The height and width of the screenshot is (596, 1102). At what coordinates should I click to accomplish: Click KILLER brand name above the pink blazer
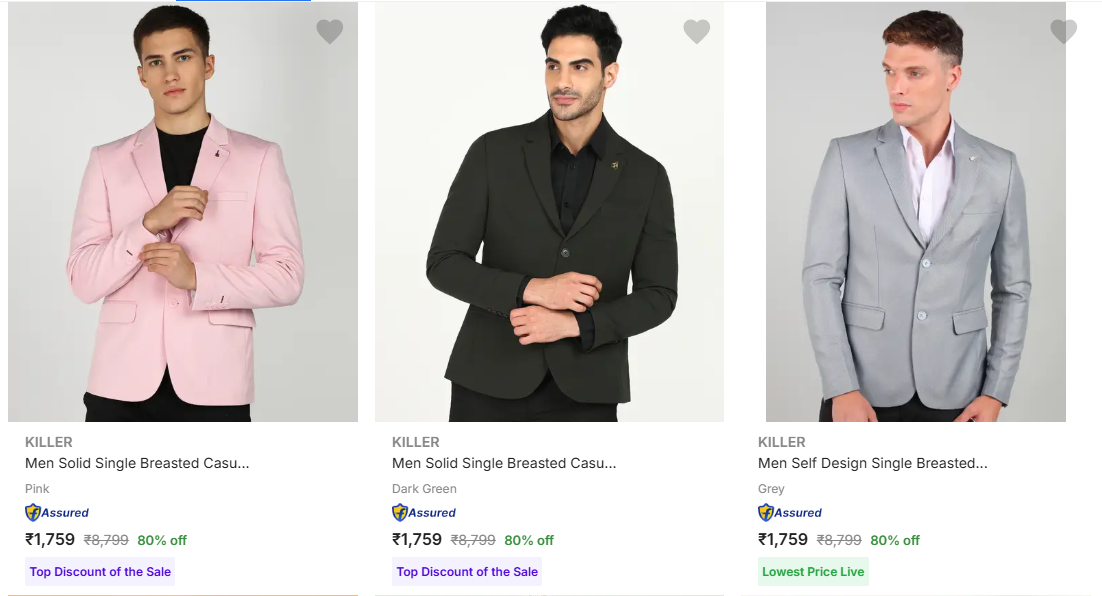49,442
